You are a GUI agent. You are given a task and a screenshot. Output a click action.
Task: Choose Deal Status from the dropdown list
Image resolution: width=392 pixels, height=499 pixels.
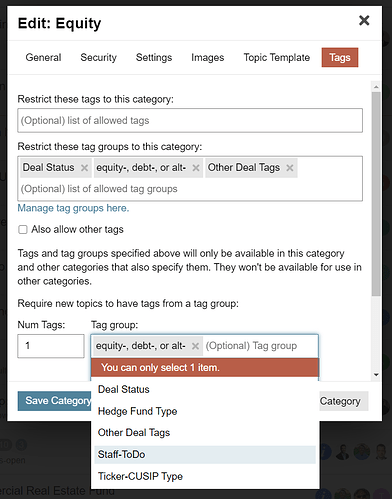point(205,389)
